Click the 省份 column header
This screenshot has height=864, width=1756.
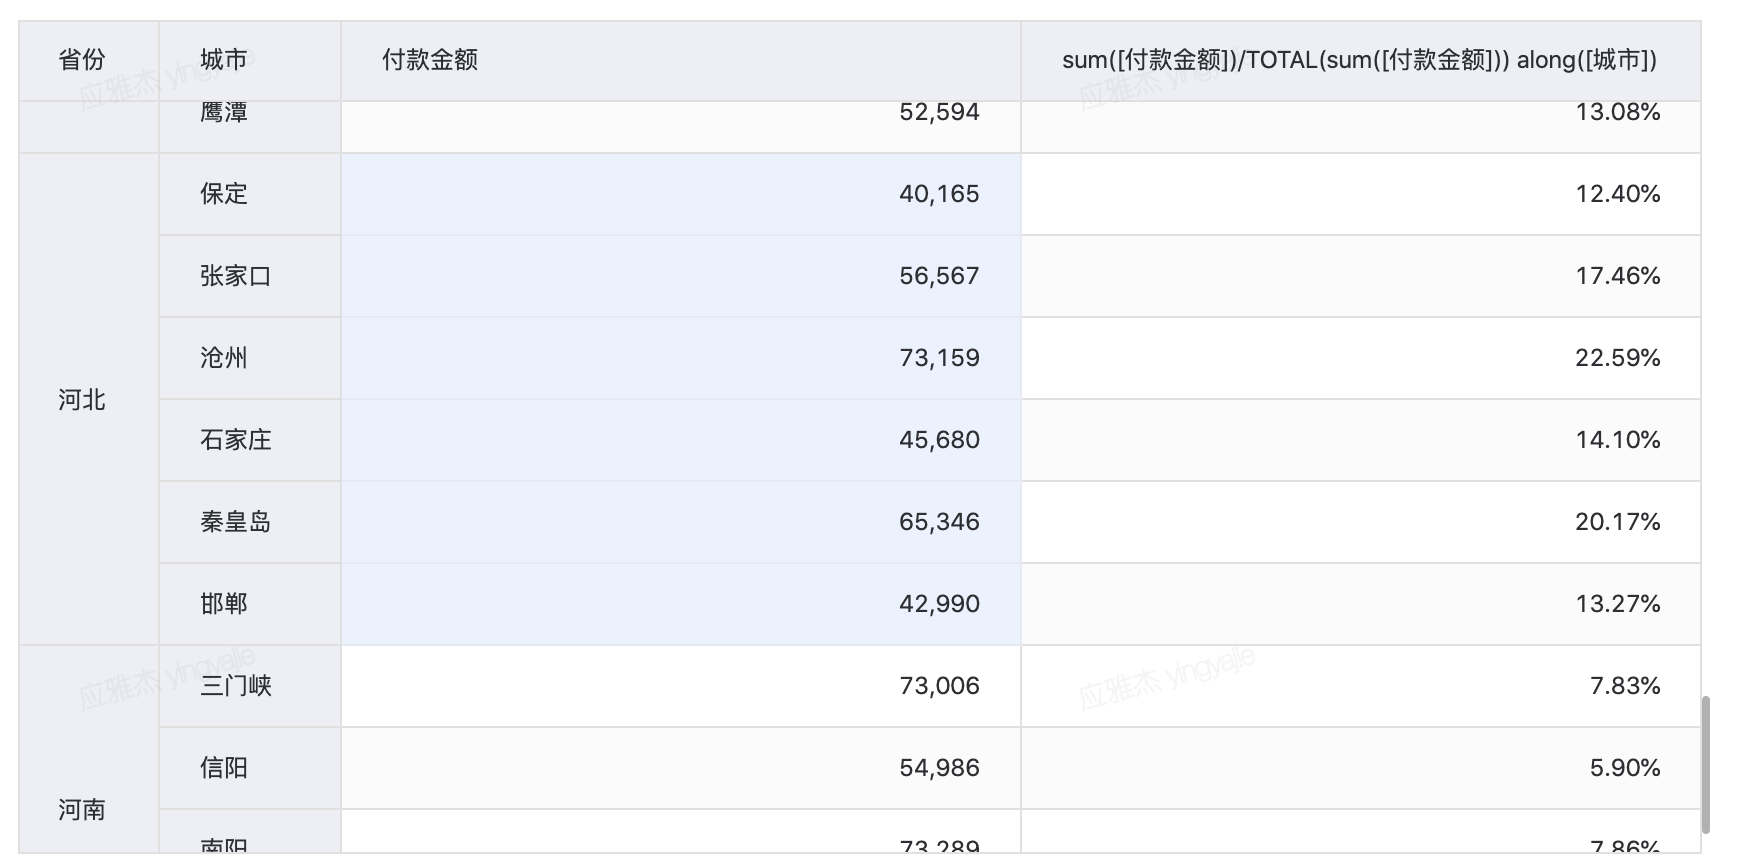[82, 60]
